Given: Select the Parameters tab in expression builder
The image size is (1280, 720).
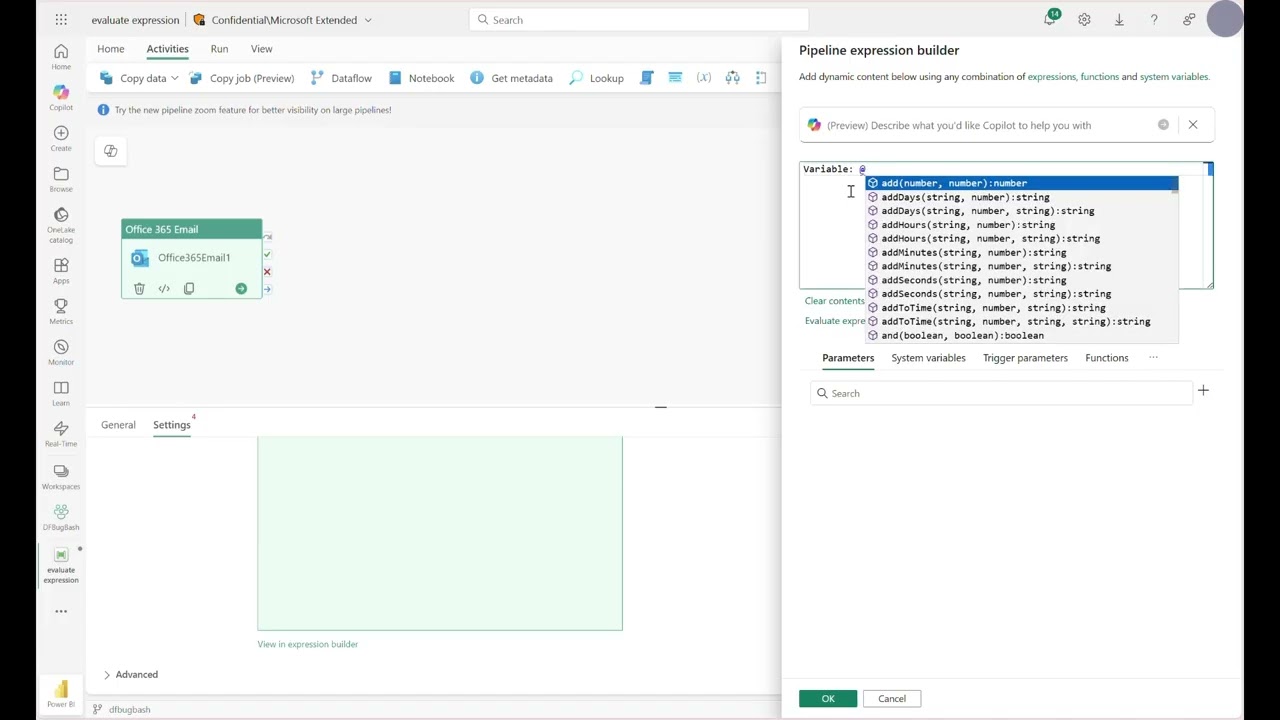Looking at the screenshot, I should [848, 357].
